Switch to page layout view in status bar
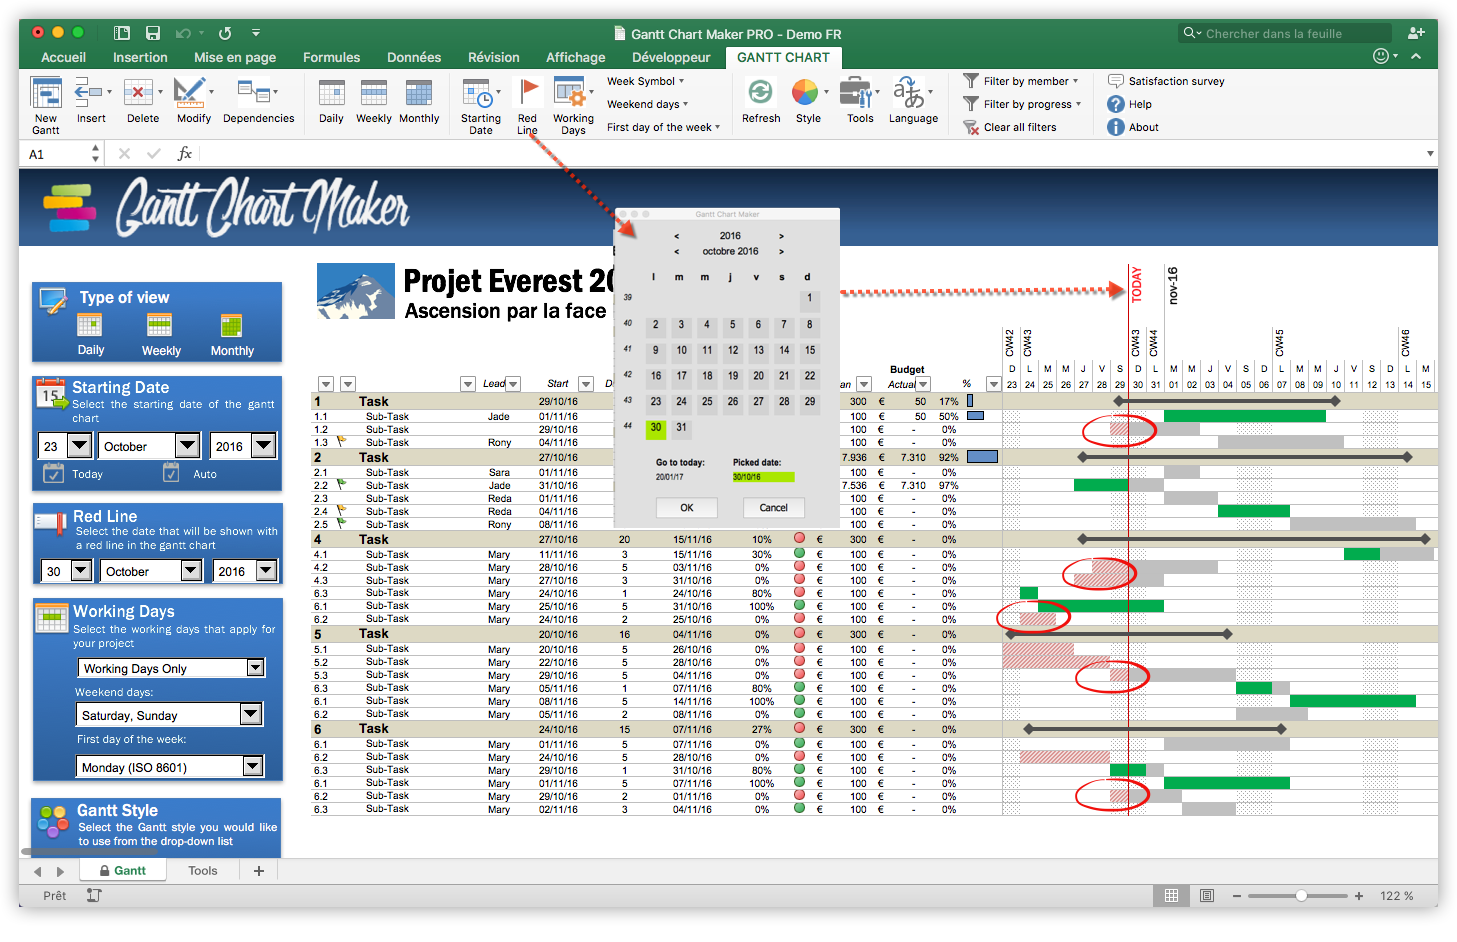Screen dimensions: 1457x942 [1207, 896]
